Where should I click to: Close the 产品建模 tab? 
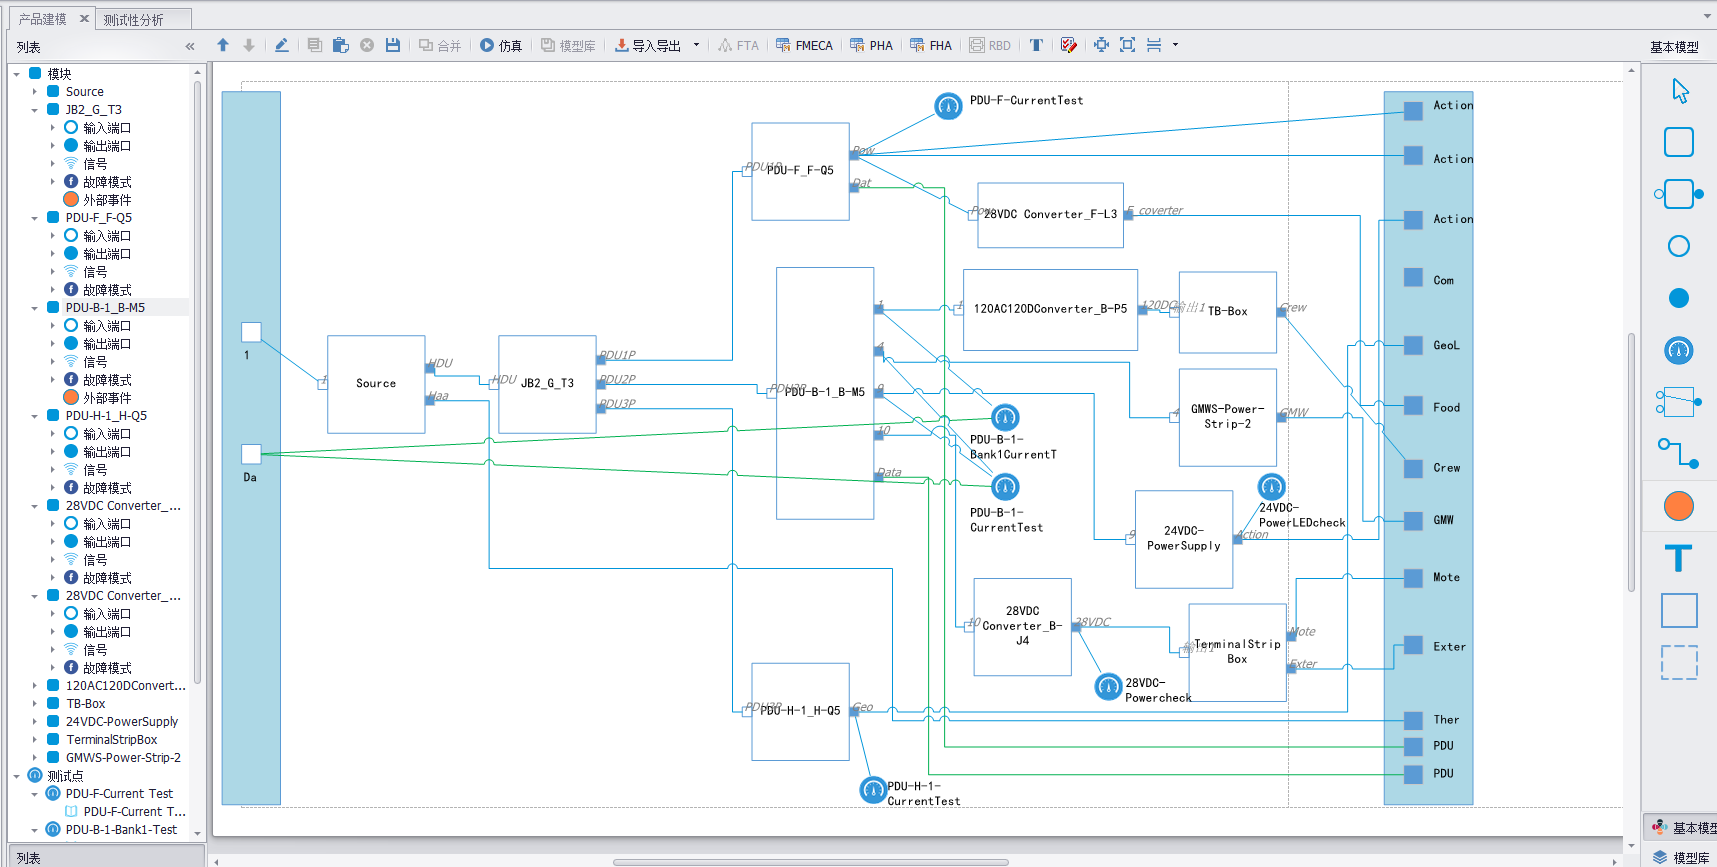point(84,19)
